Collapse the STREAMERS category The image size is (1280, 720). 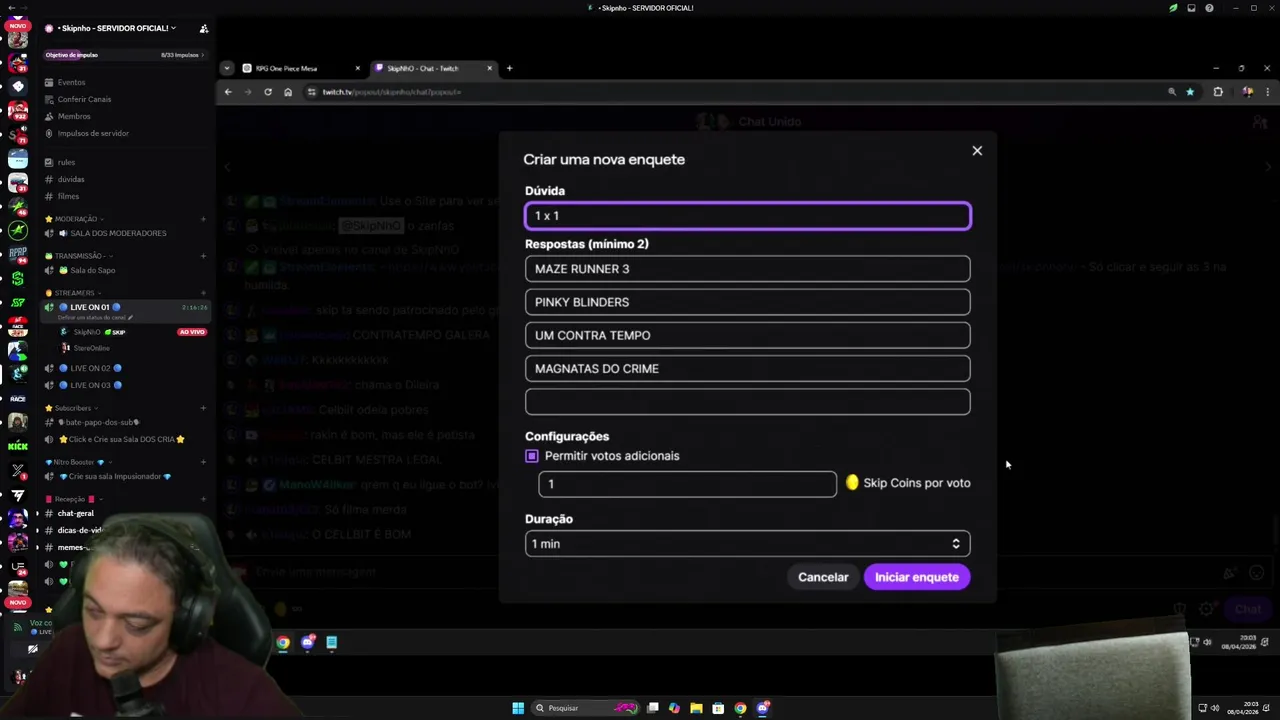pyautogui.click(x=74, y=293)
